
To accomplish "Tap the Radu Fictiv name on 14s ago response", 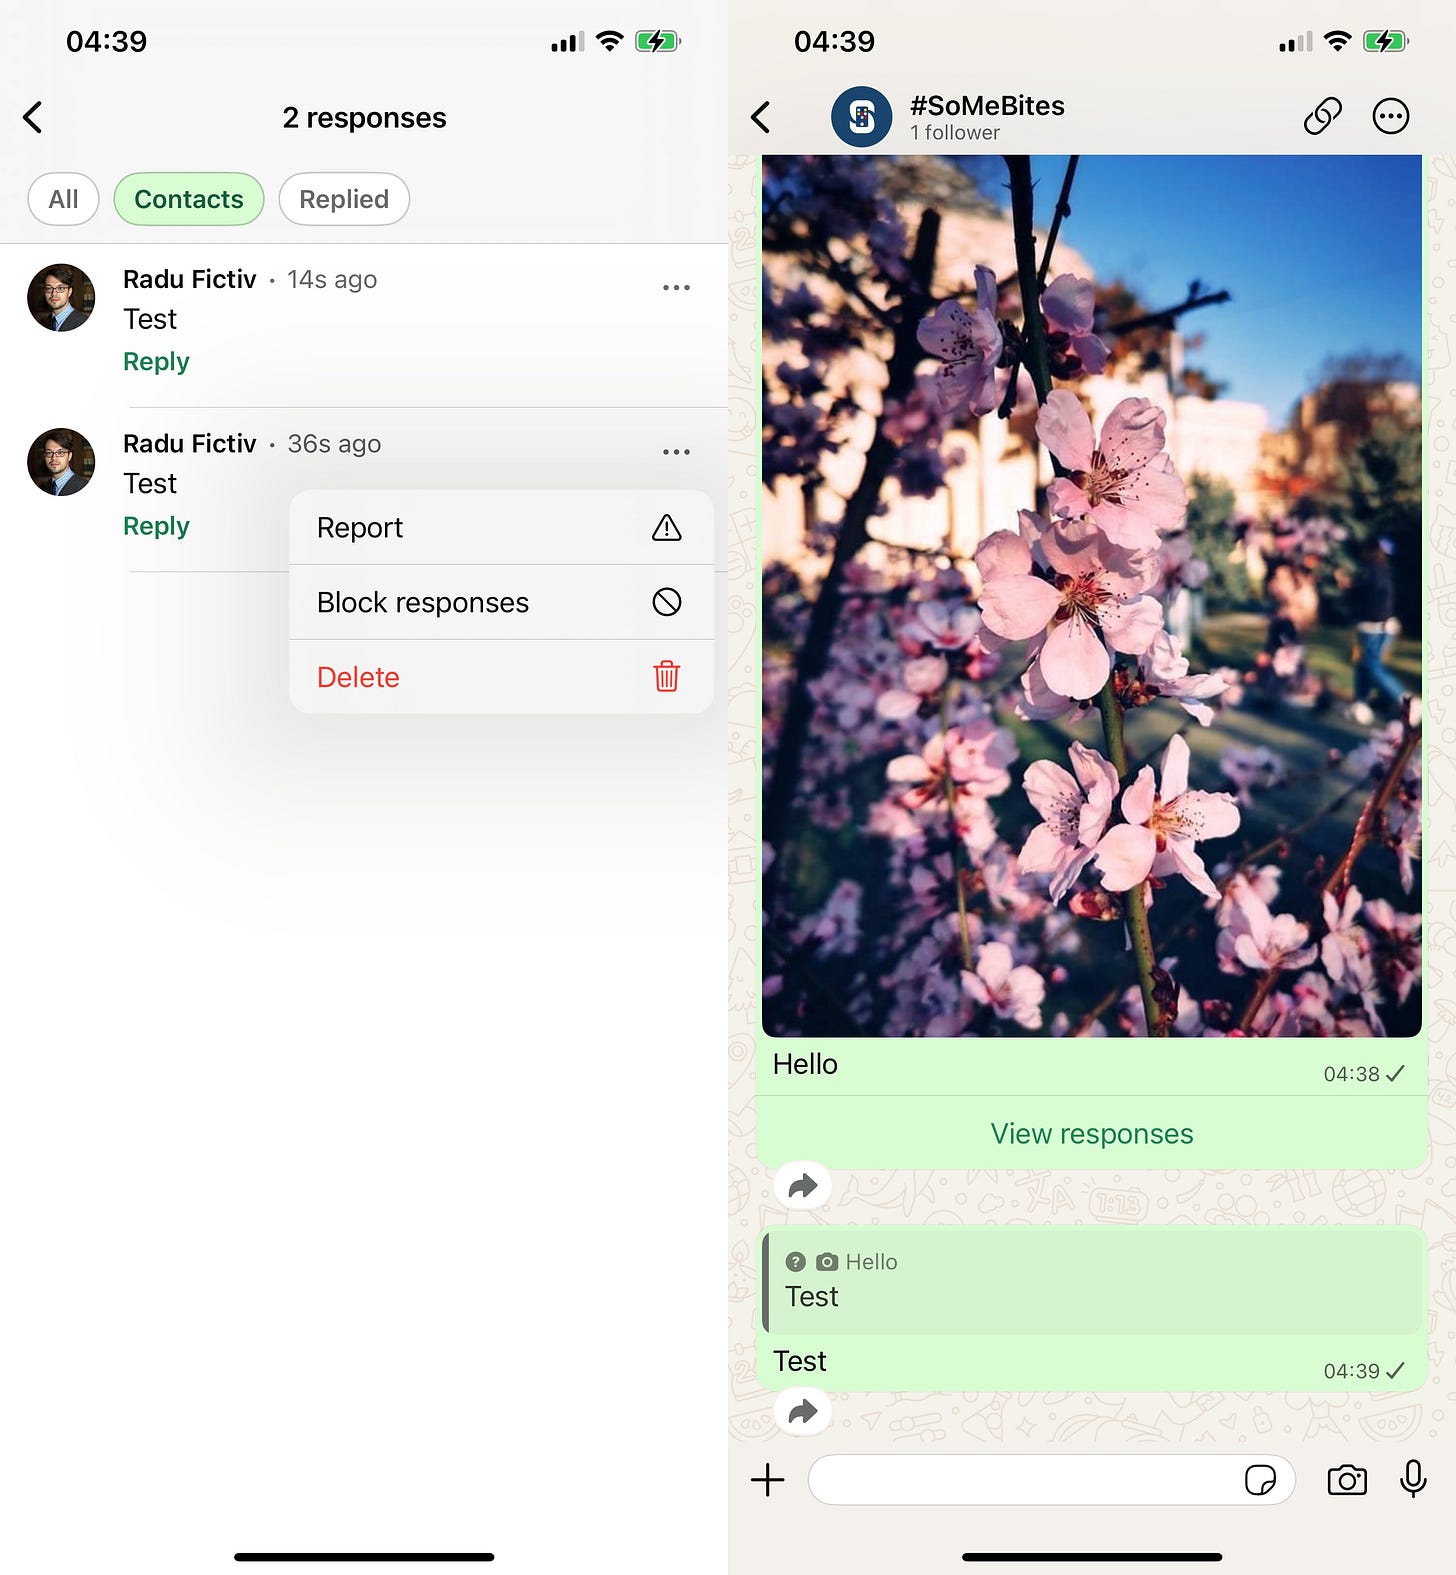I will point(190,279).
